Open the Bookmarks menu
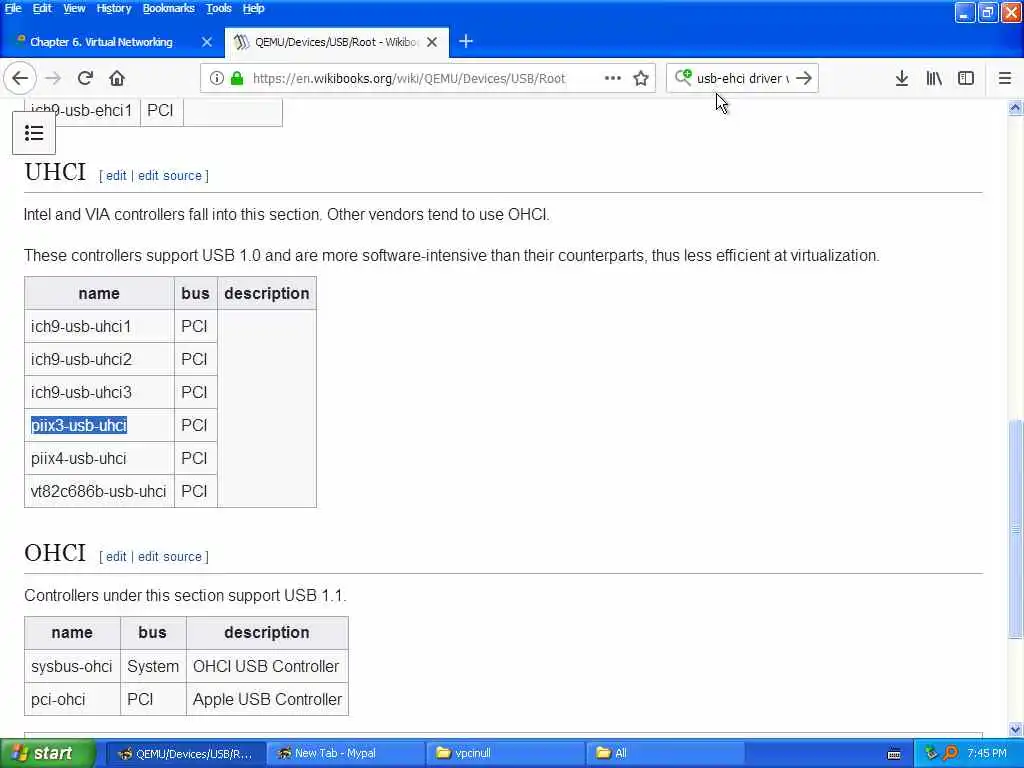 168,8
